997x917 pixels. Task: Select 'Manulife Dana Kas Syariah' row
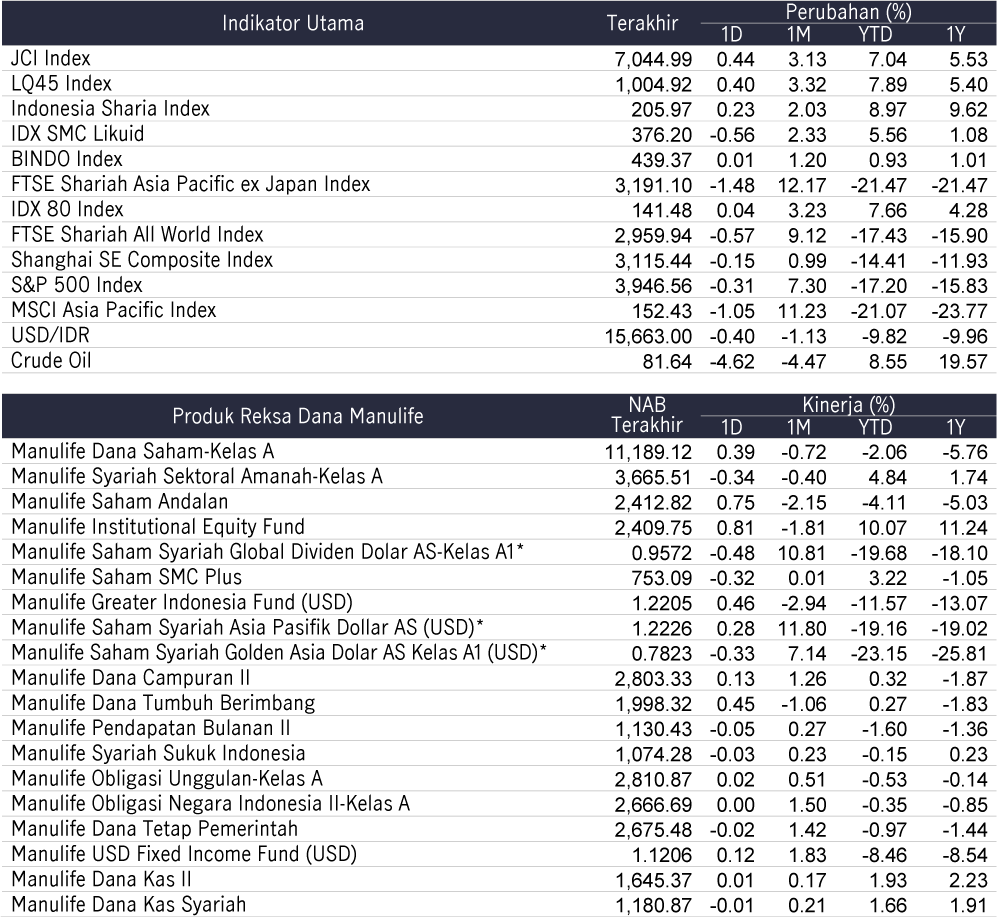pos(128,904)
